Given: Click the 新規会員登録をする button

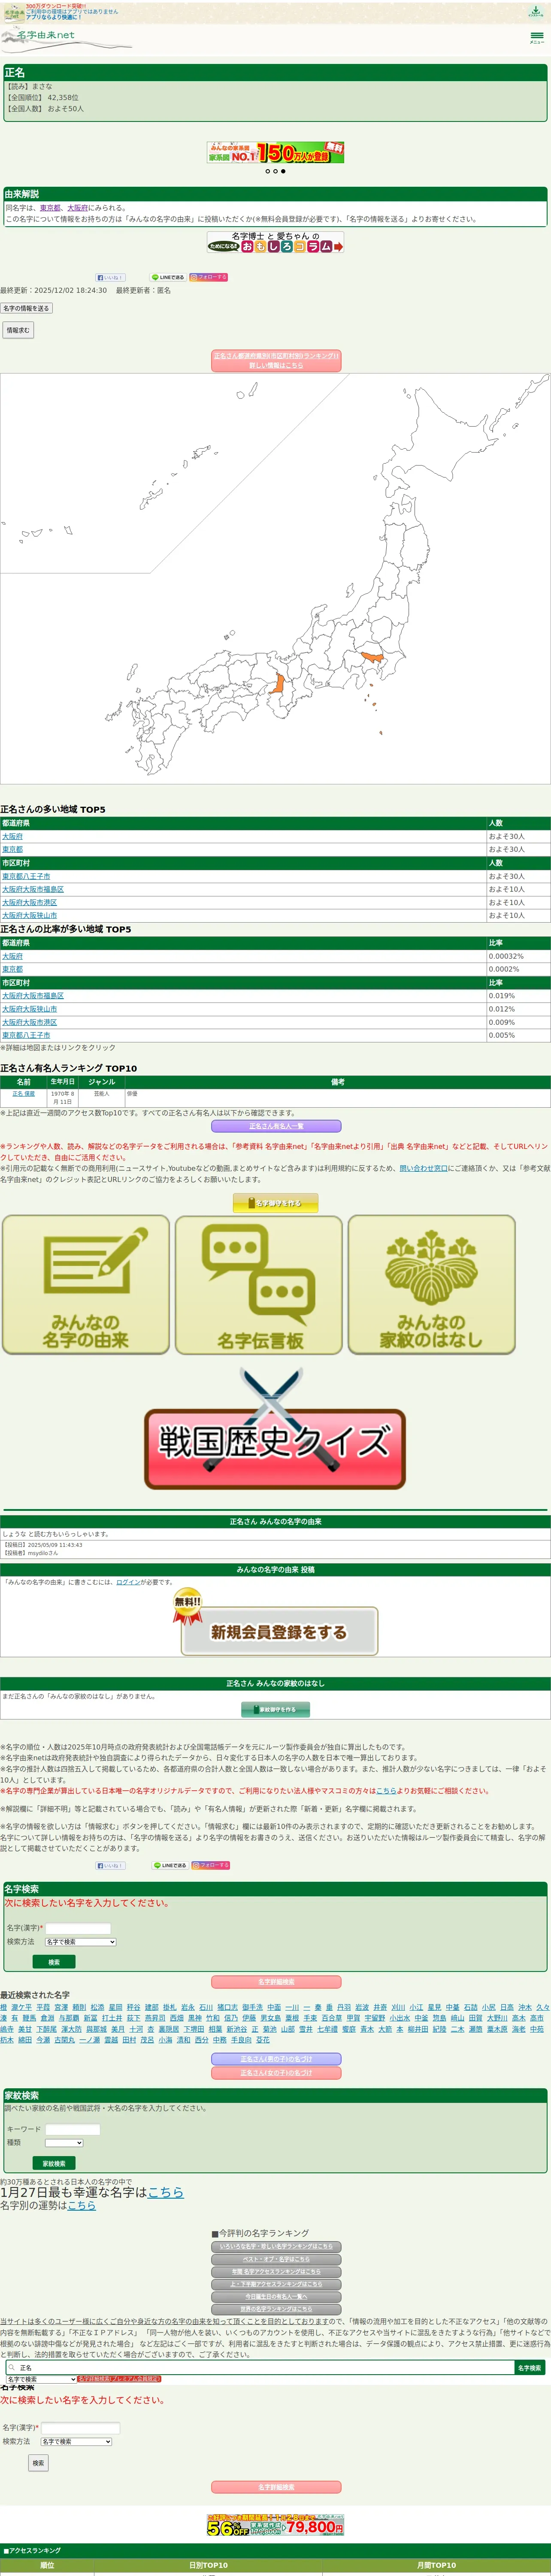Looking at the screenshot, I should tap(278, 1632).
